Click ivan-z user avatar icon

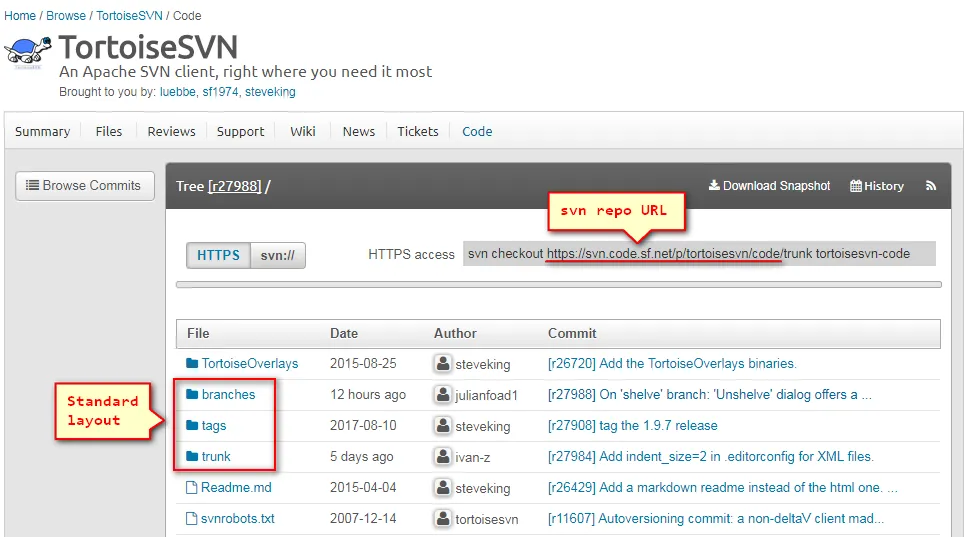pos(443,457)
